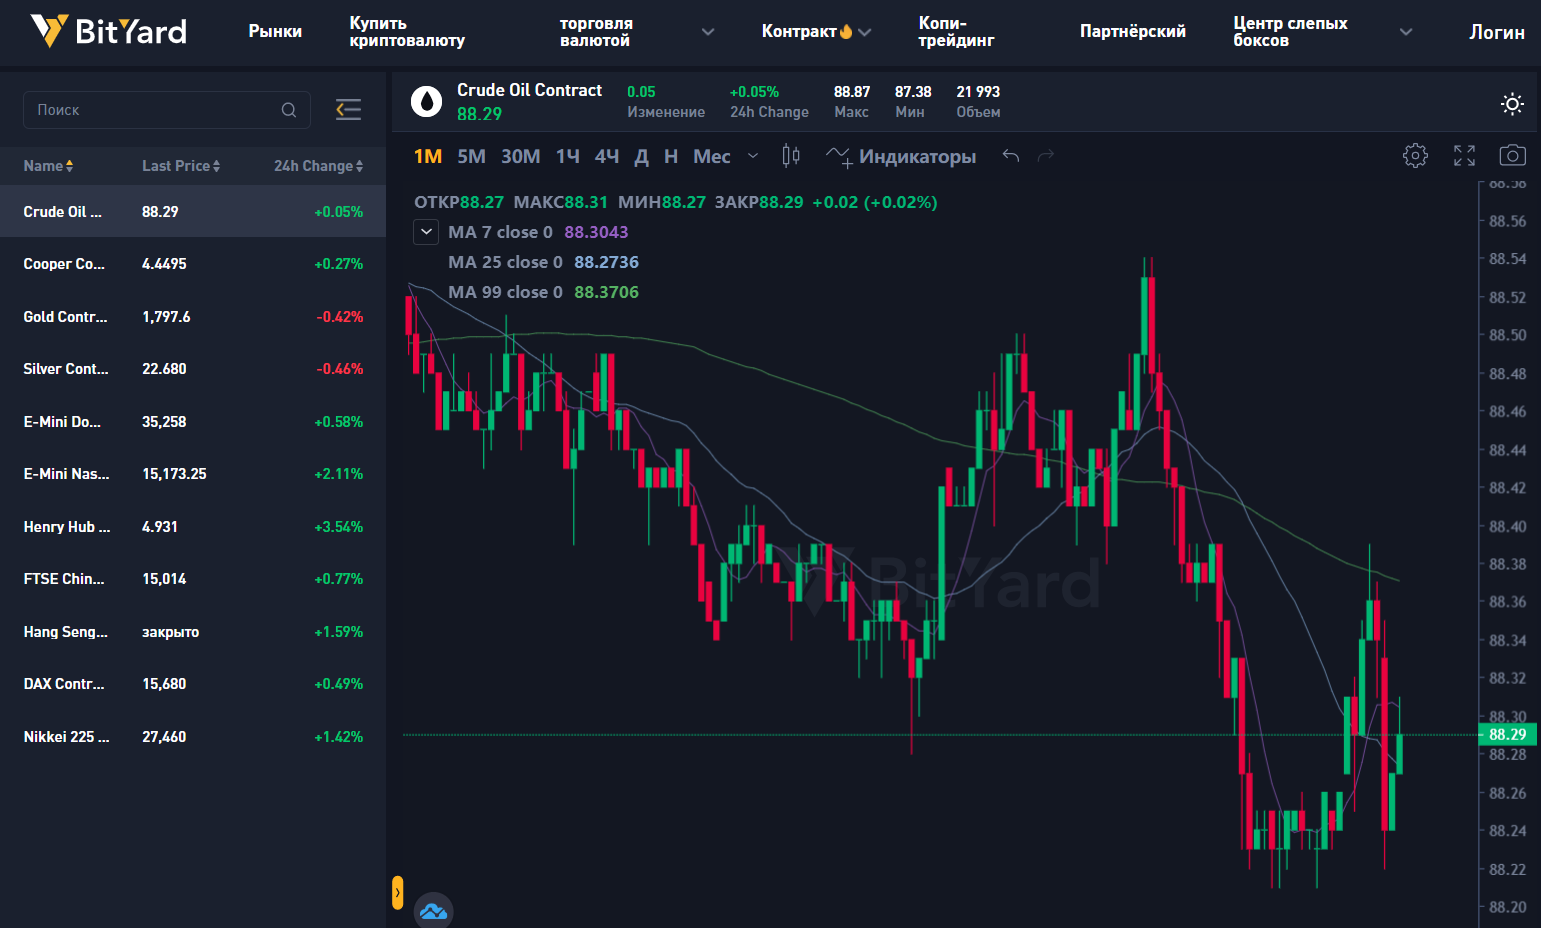The height and width of the screenshot is (928, 1541).
Task: Click the BitYard logo
Action: (108, 31)
